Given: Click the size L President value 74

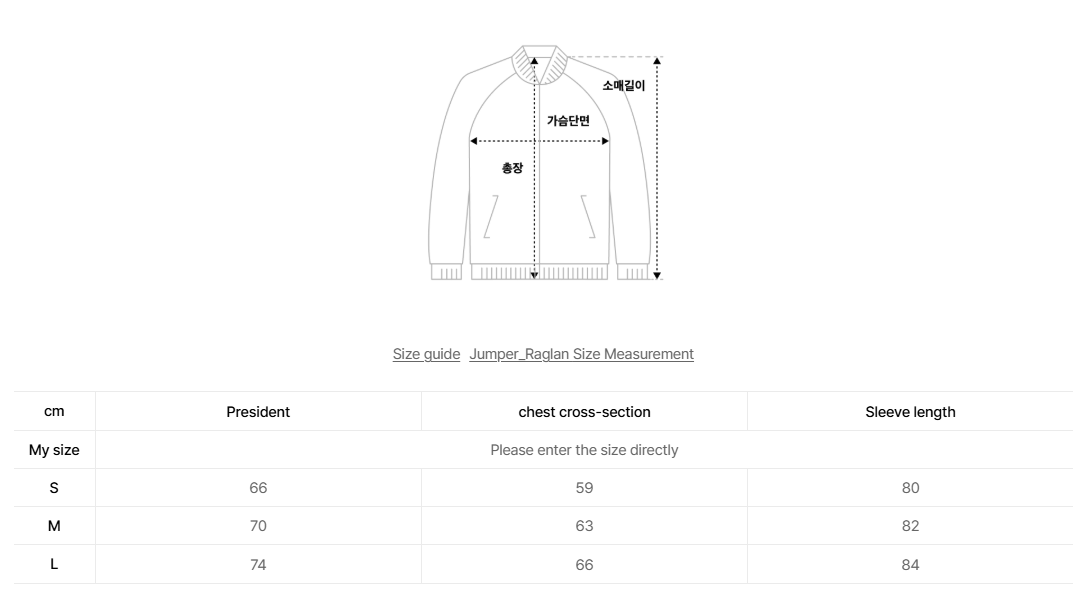Looking at the screenshot, I should point(258,565).
